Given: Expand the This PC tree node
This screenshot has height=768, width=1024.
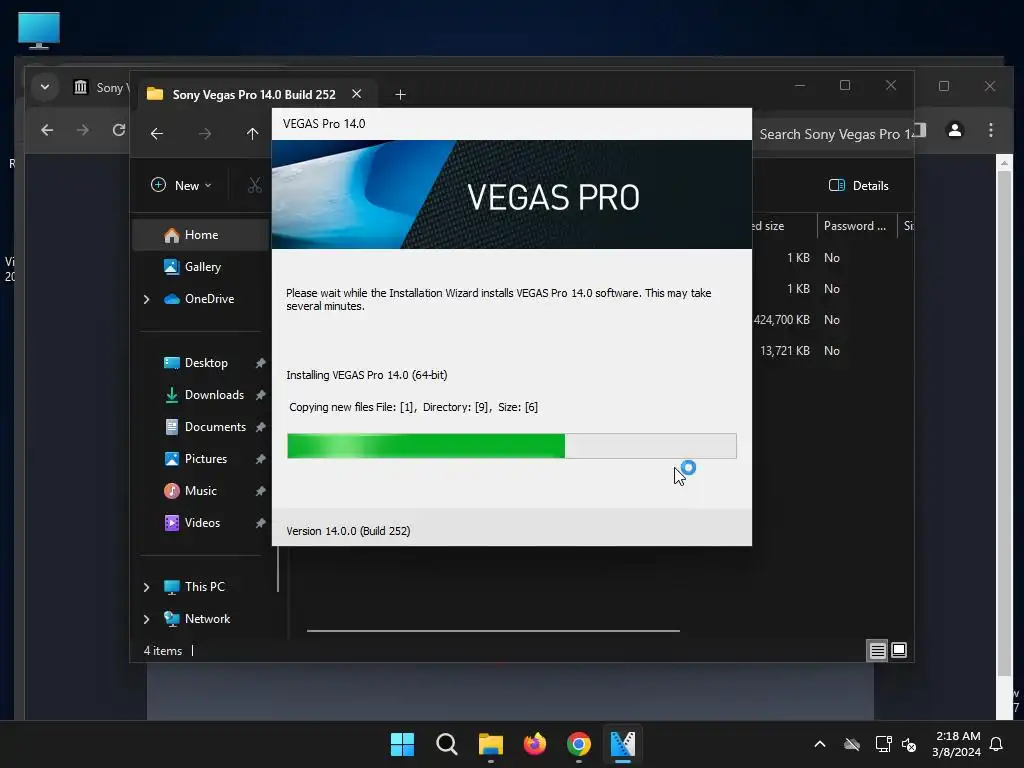Looking at the screenshot, I should click(x=146, y=587).
